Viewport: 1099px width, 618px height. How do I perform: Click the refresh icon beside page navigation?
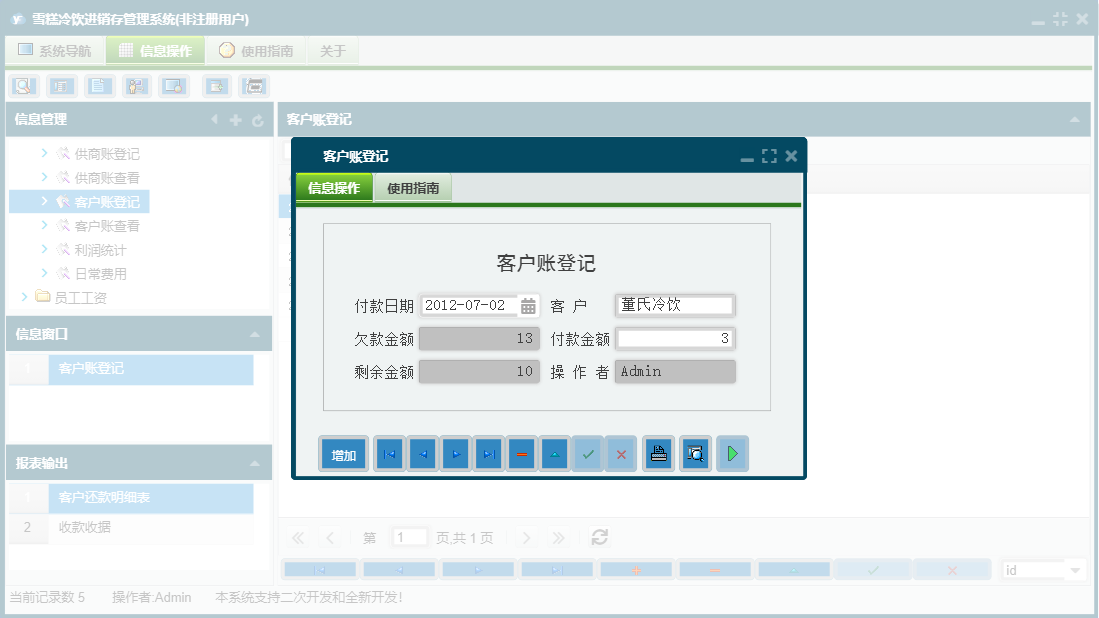click(x=598, y=537)
